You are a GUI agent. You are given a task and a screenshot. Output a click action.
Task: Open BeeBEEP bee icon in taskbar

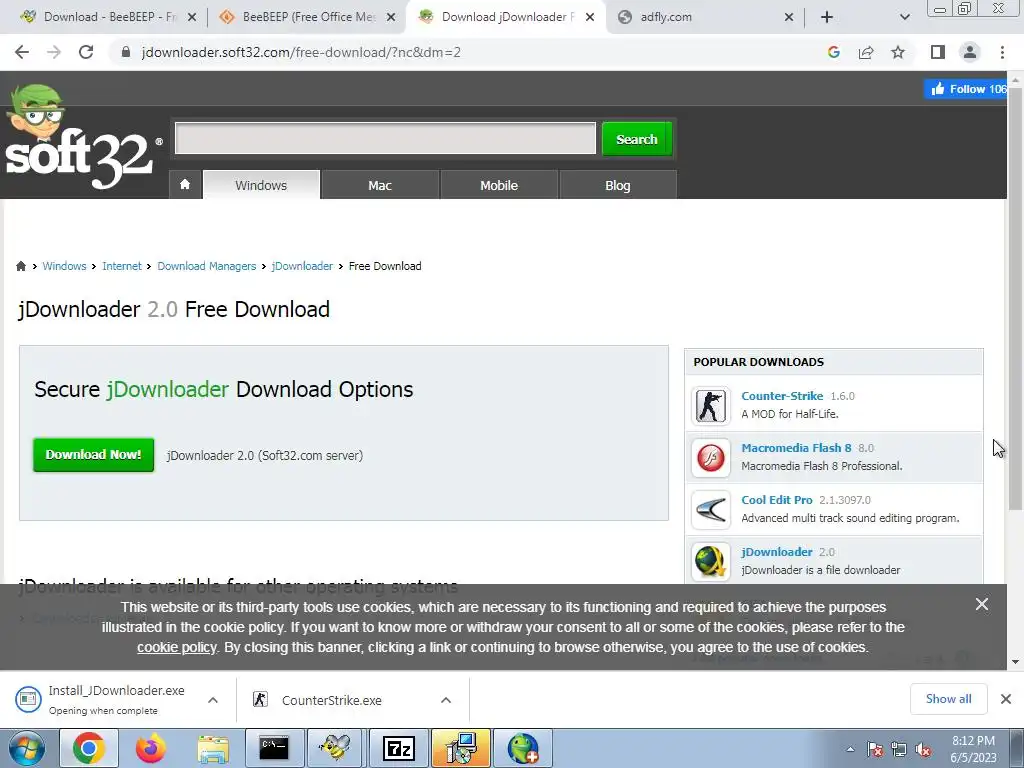click(x=336, y=748)
